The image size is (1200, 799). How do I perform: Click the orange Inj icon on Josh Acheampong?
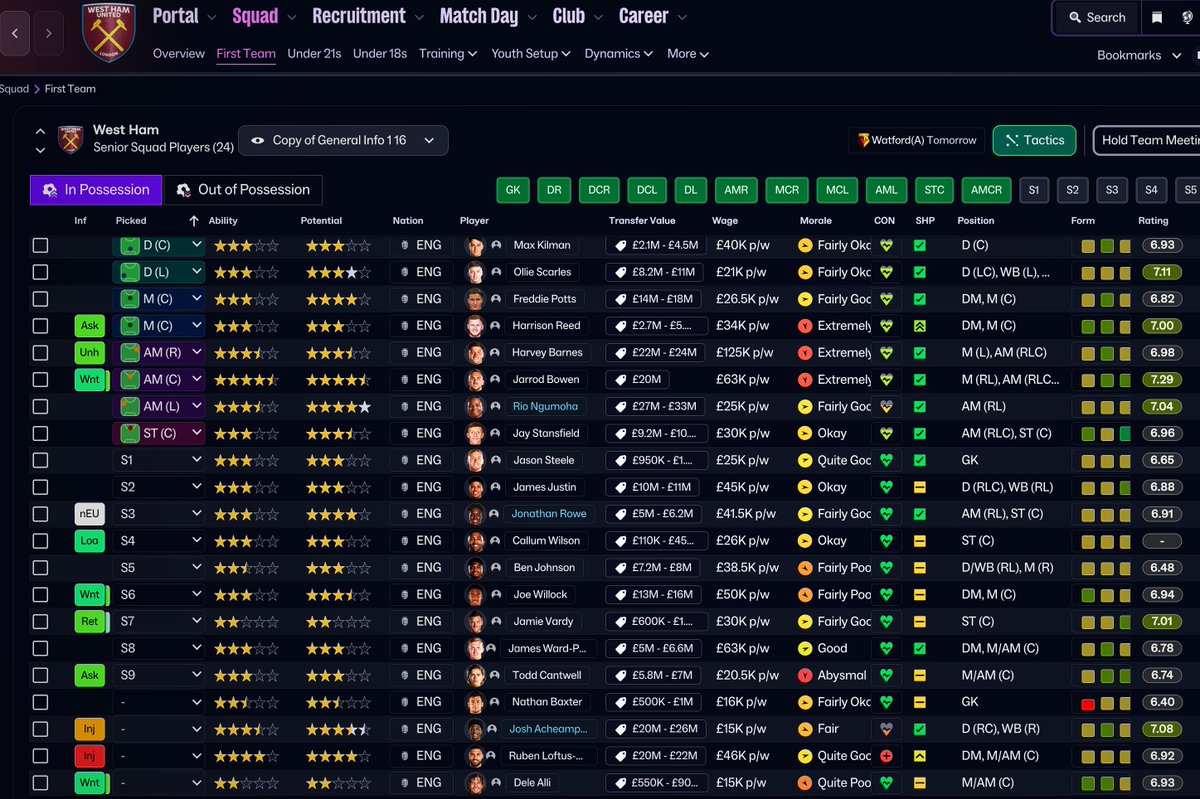(90, 728)
